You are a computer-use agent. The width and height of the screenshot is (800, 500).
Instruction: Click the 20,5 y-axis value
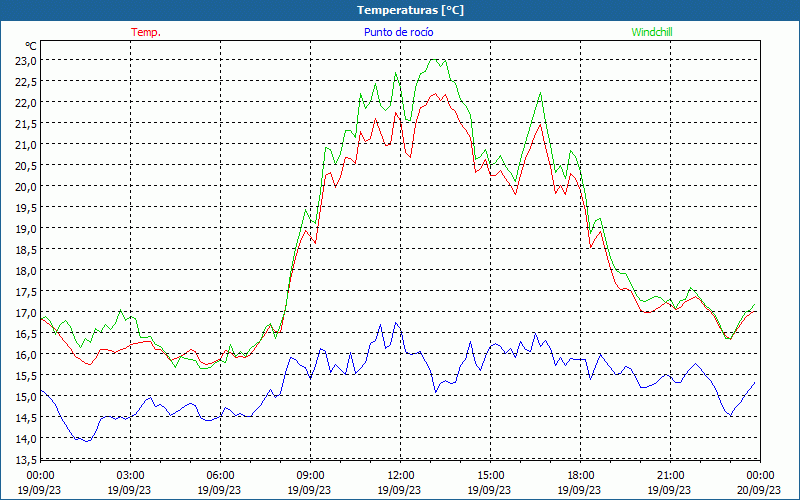[x=26, y=165]
